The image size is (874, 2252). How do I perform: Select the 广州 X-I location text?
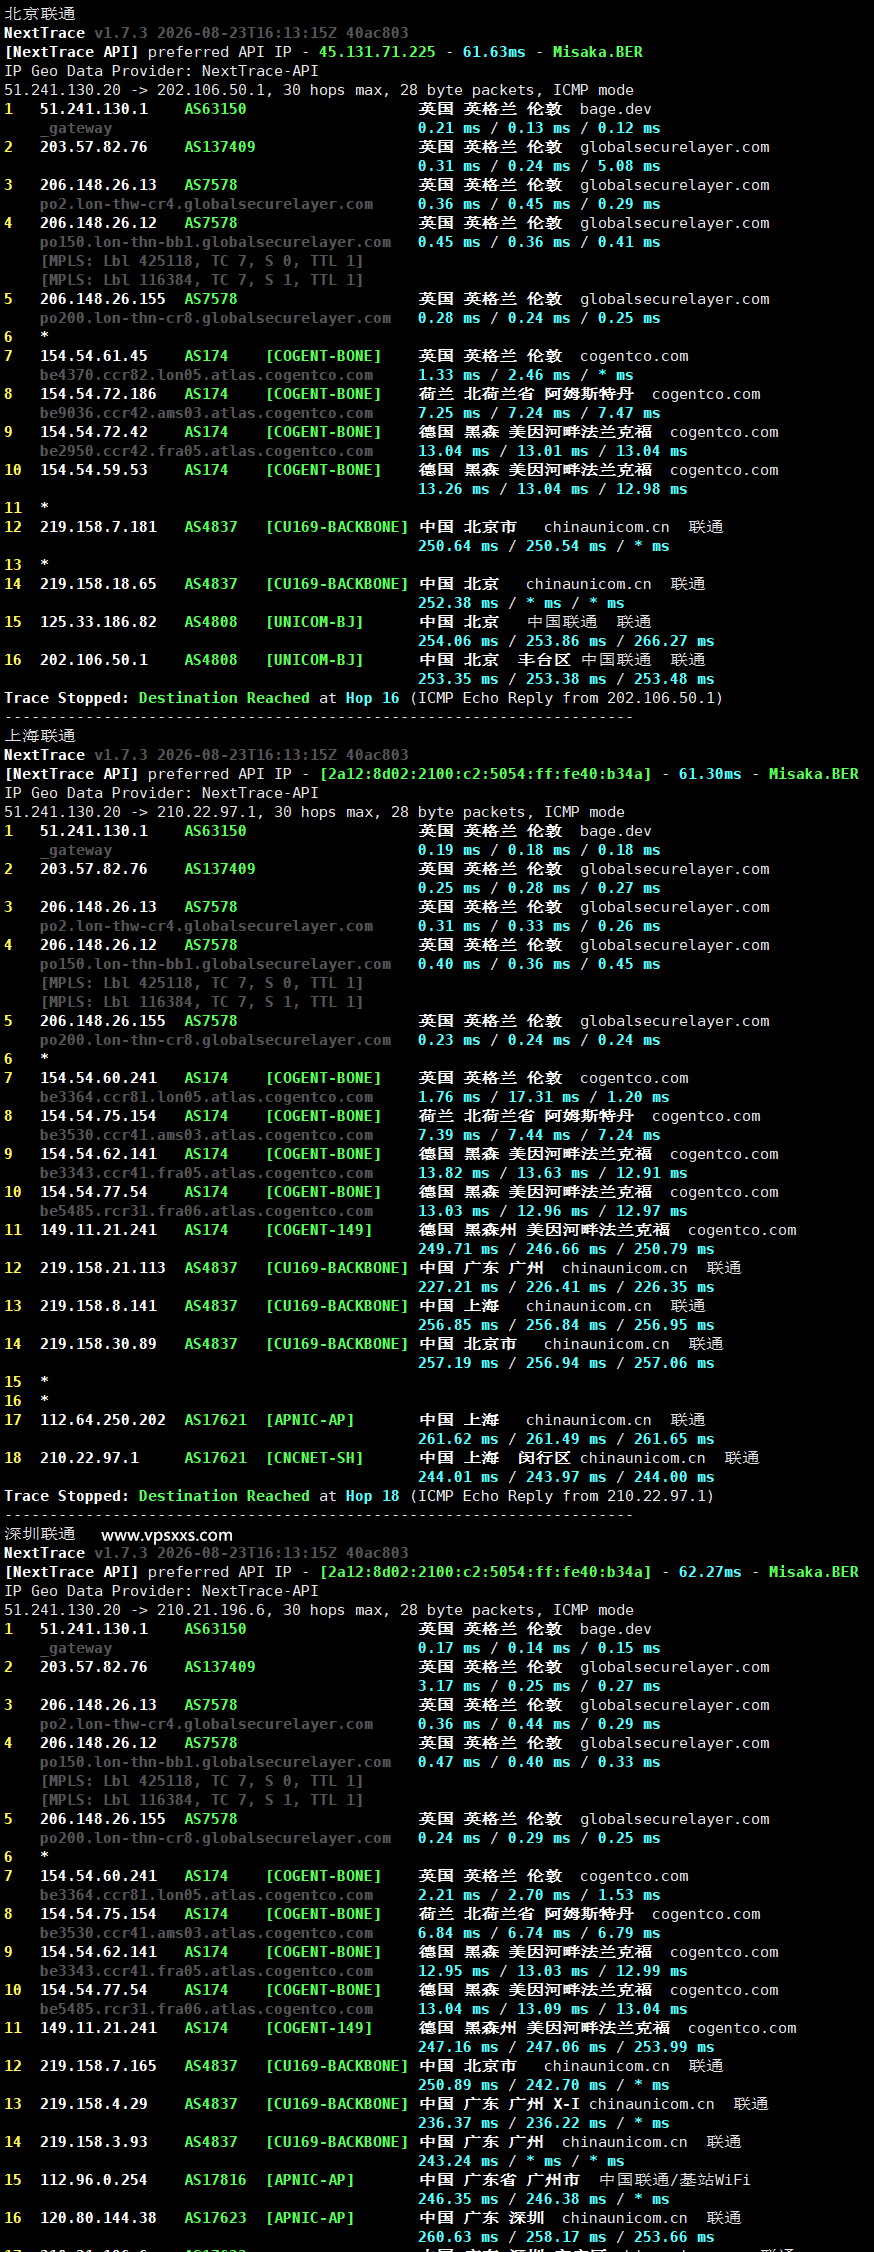(544, 2104)
